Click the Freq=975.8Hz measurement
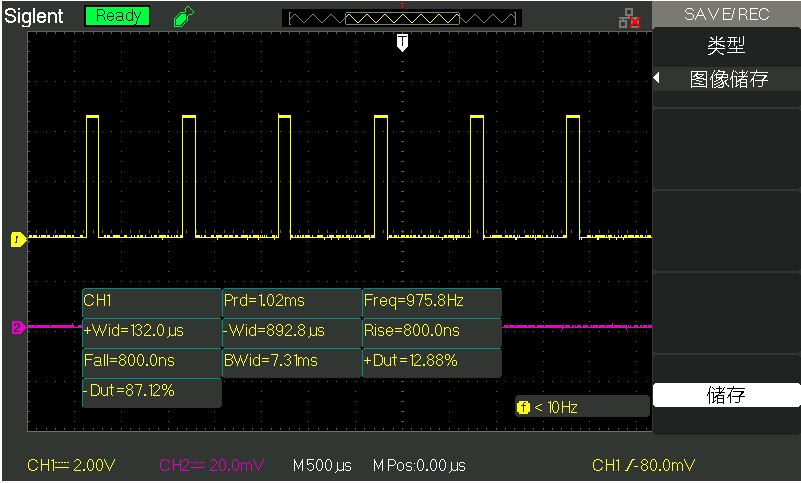Screen dimensions: 801x483 tap(432, 303)
